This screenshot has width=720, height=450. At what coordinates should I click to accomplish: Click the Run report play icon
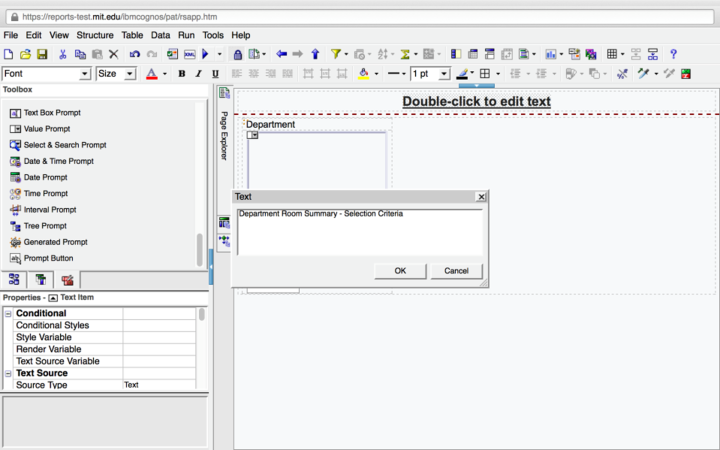pos(205,54)
